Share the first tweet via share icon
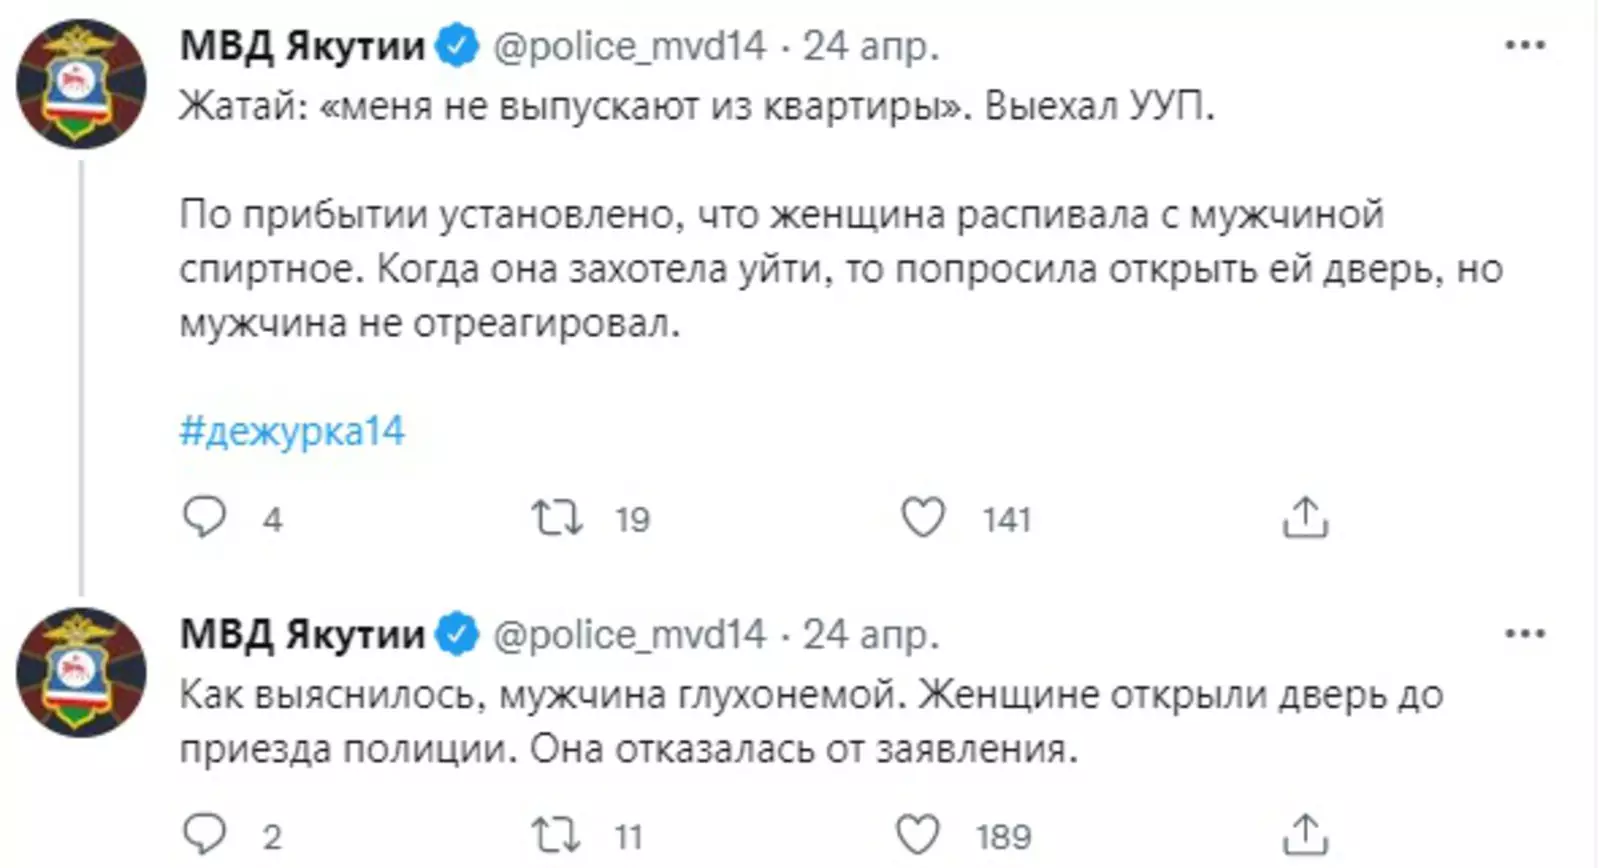Viewport: 1600px width, 868px height. (x=1305, y=517)
